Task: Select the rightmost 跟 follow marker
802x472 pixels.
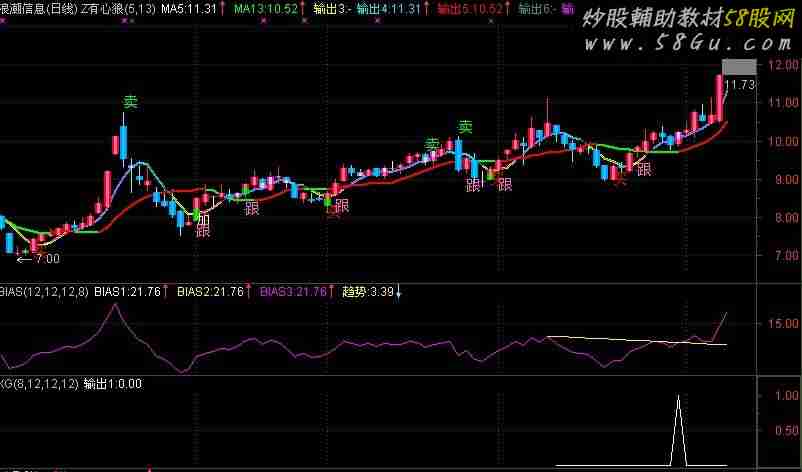Action: click(x=644, y=169)
